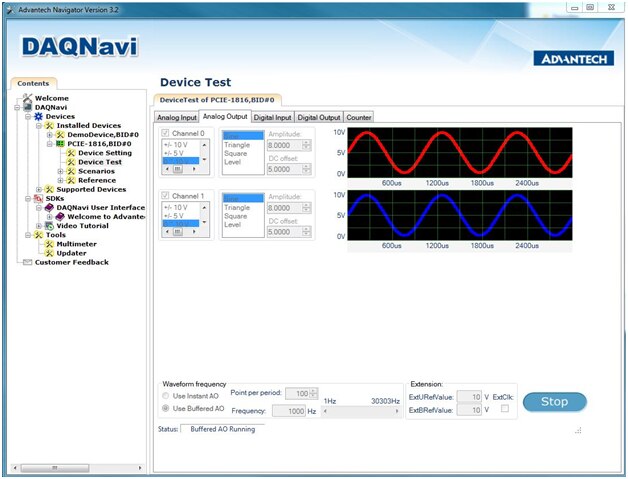Expand the Supported Devices node
Screen dimensions: 628x479
tap(39, 189)
